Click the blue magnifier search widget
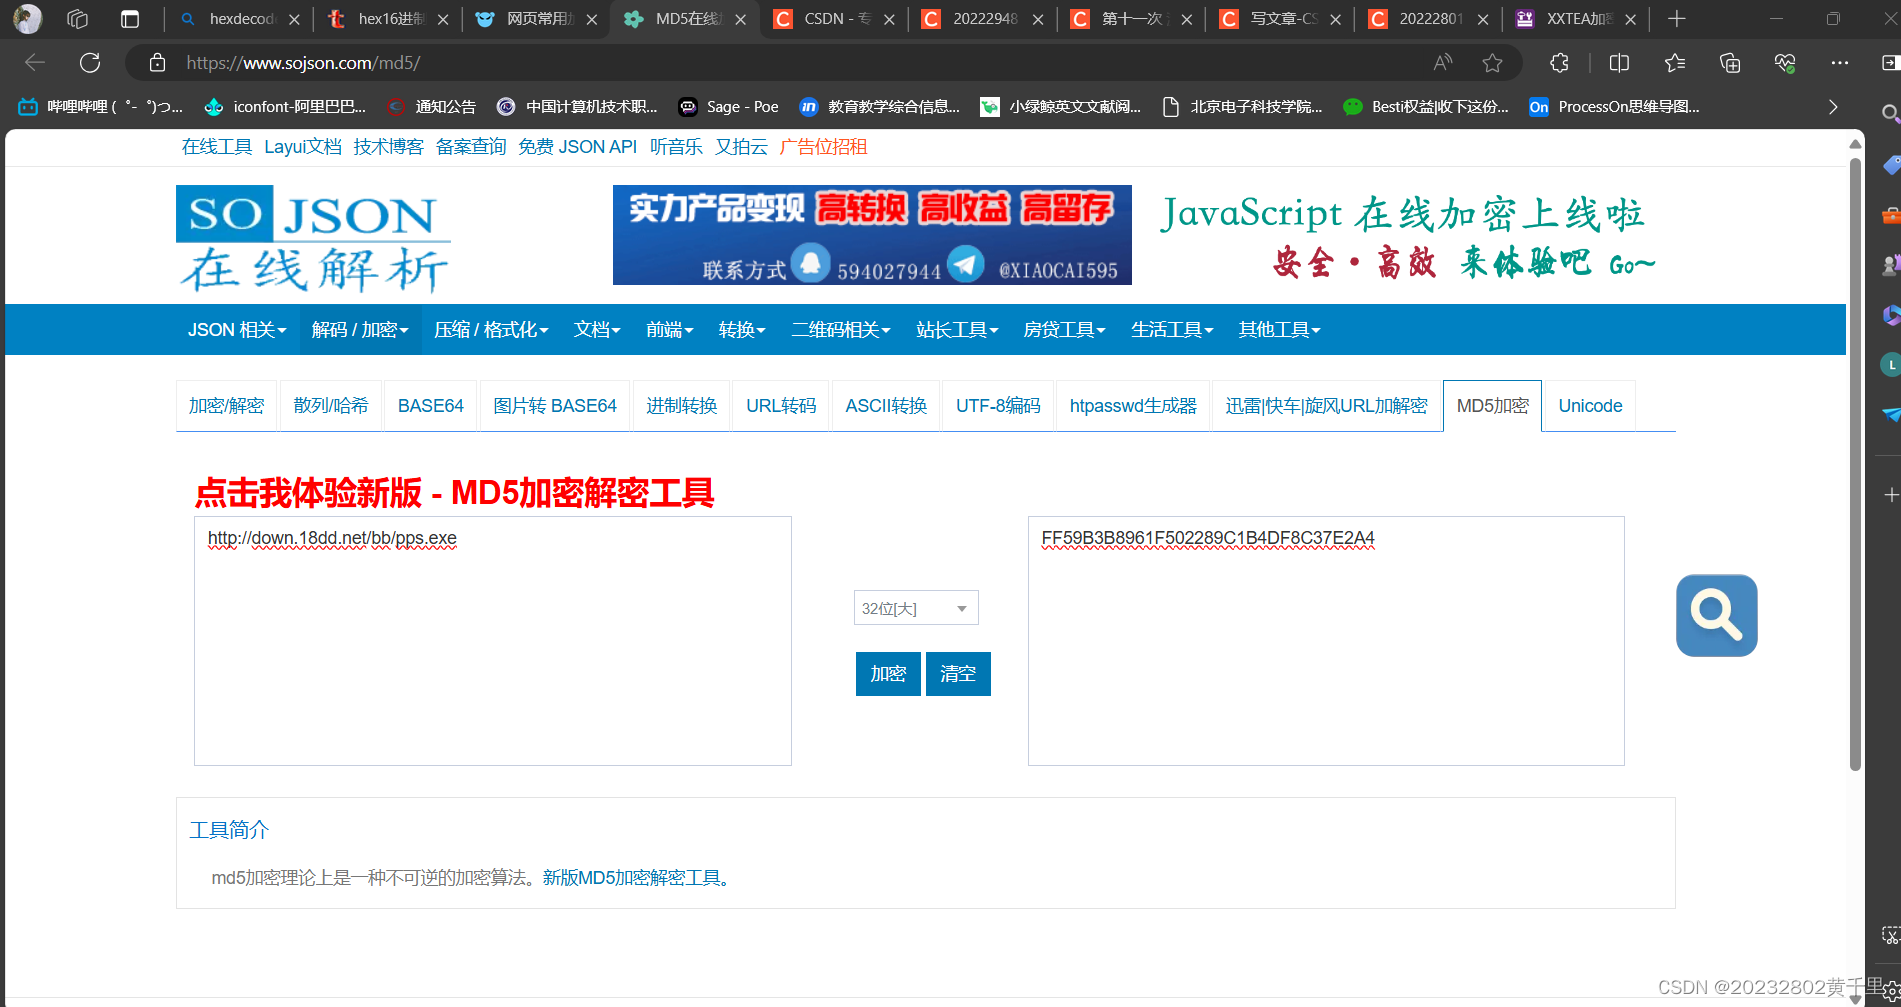 (x=1716, y=615)
